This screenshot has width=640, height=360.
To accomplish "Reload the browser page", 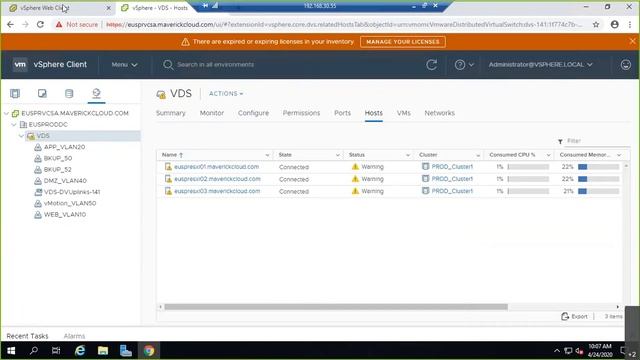I will [40, 24].
